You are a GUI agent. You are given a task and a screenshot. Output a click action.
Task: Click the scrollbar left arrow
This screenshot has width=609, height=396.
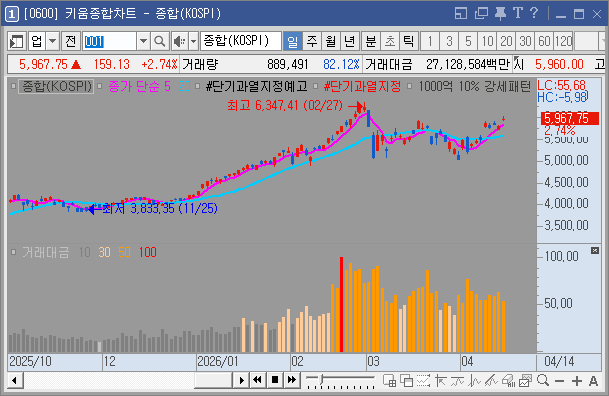[15, 380]
